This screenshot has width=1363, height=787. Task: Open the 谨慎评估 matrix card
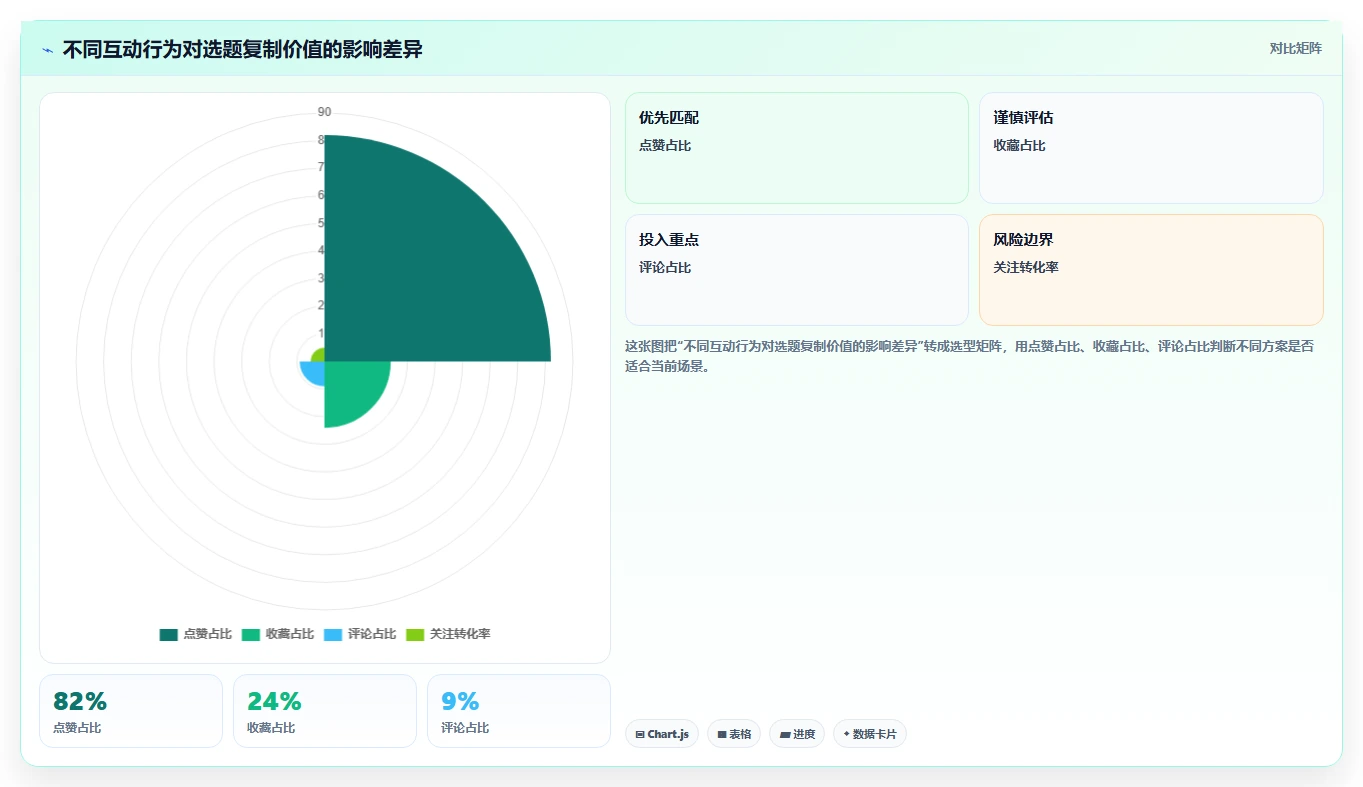pos(1151,148)
